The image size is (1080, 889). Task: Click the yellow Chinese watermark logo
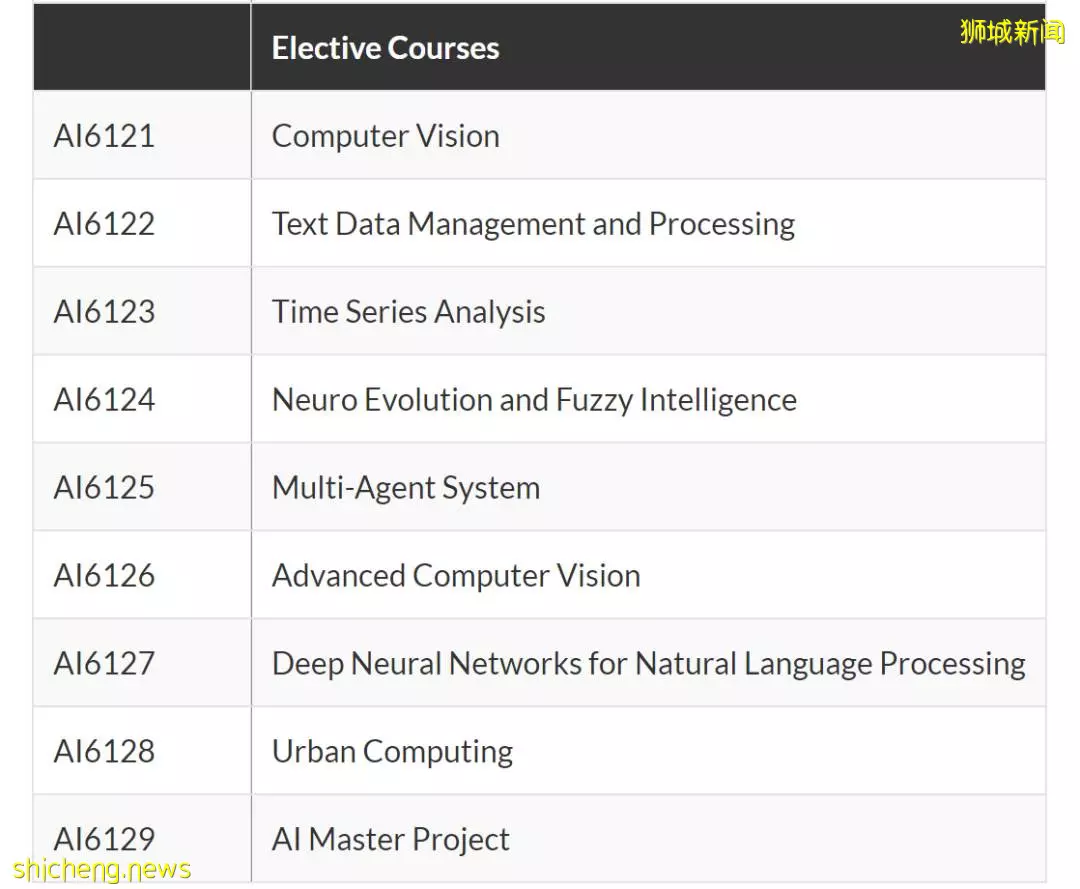1012,32
